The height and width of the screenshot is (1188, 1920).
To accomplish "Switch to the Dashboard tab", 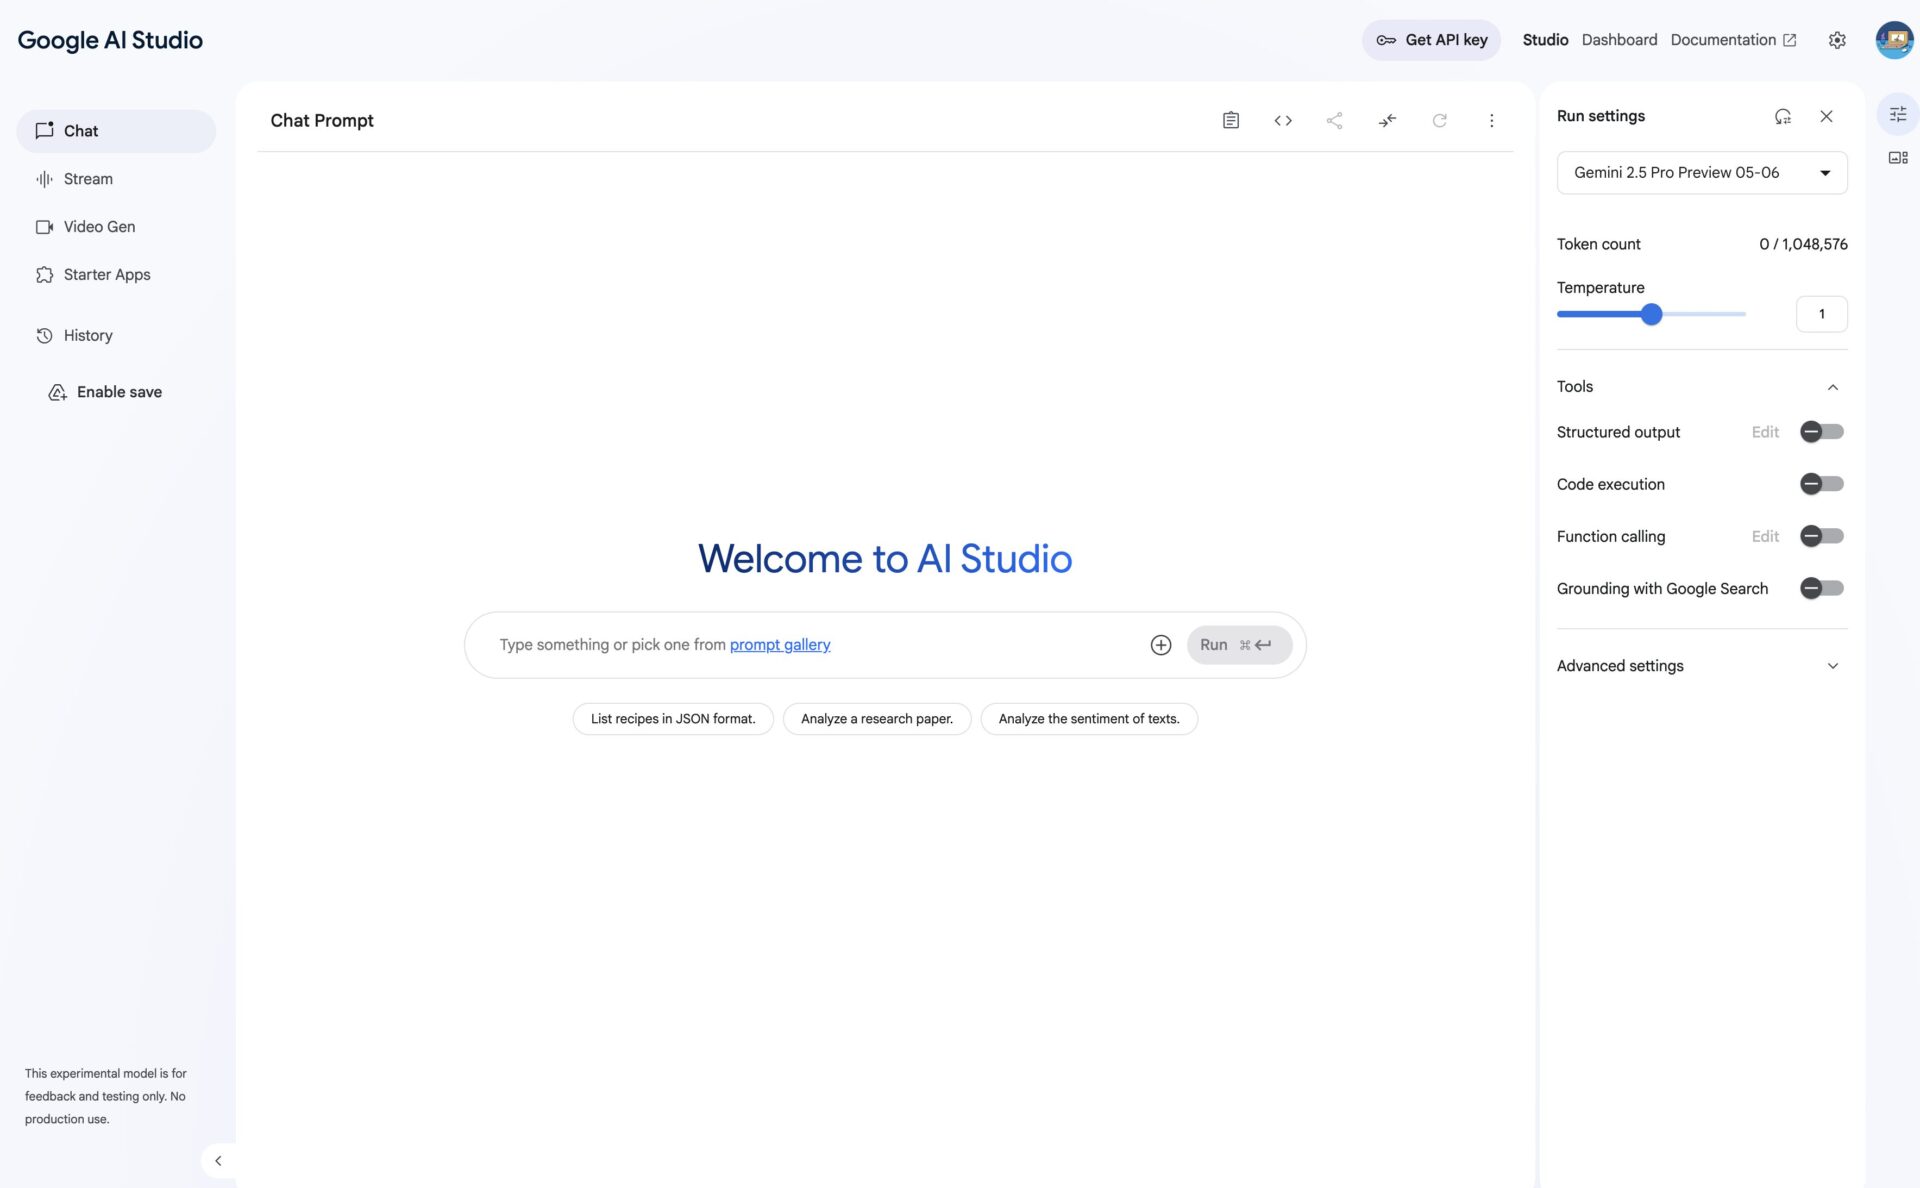I will 1619,40.
